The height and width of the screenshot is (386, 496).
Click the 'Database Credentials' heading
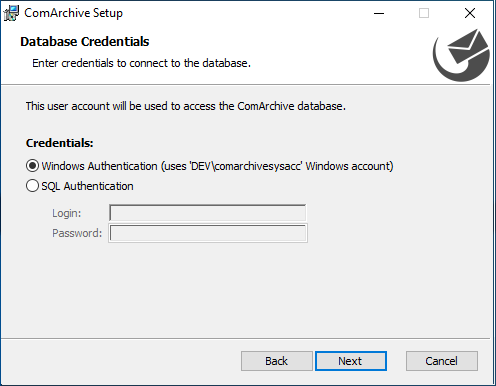click(85, 42)
